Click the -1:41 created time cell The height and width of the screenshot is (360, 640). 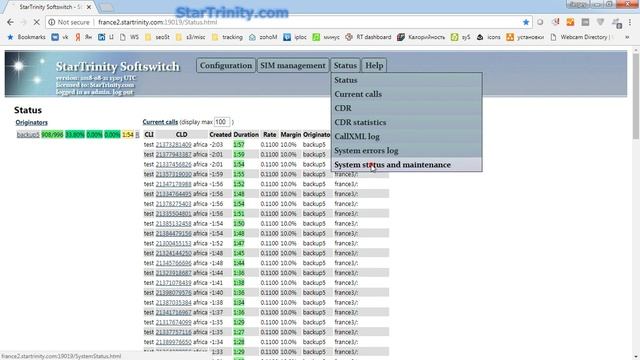point(216,283)
